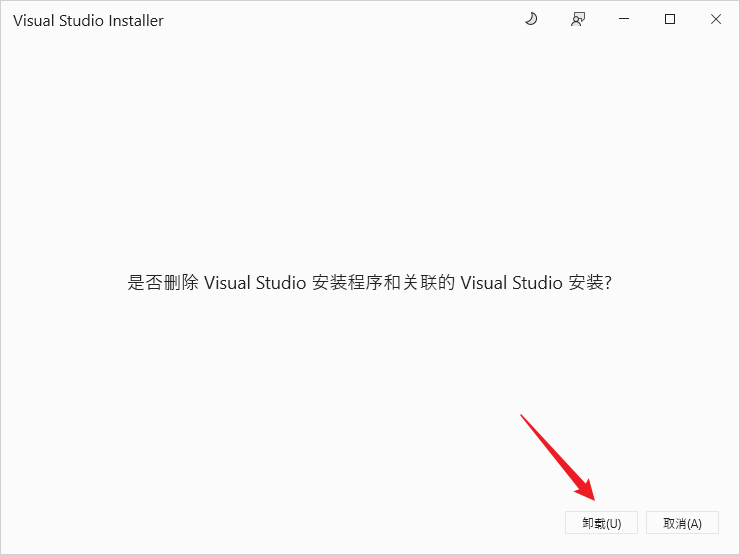Open the send feedback icon

[x=577, y=20]
